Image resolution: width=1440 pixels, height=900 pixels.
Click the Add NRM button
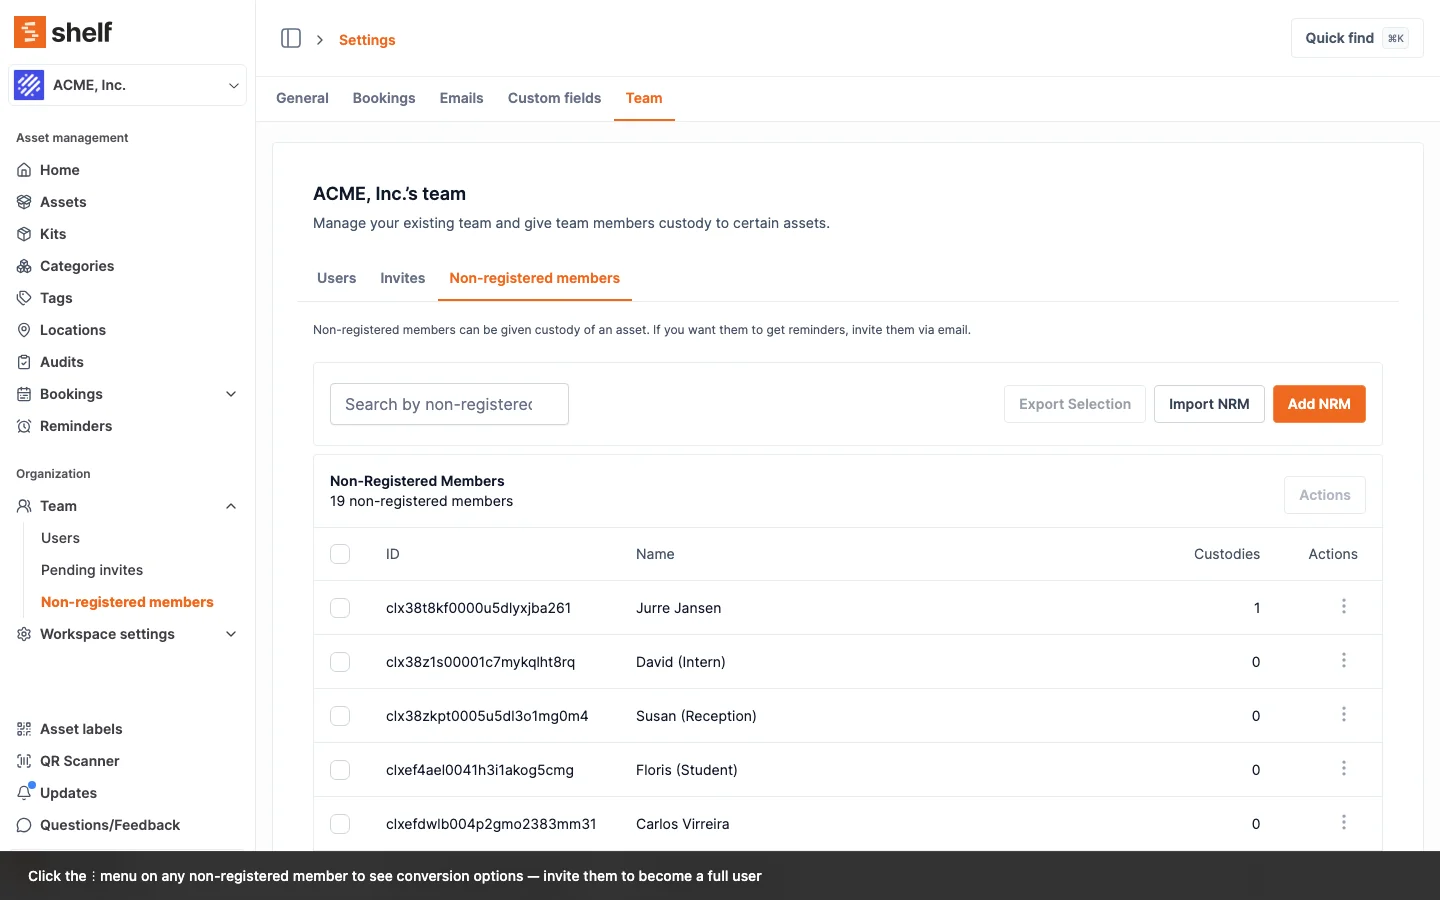[x=1318, y=404]
